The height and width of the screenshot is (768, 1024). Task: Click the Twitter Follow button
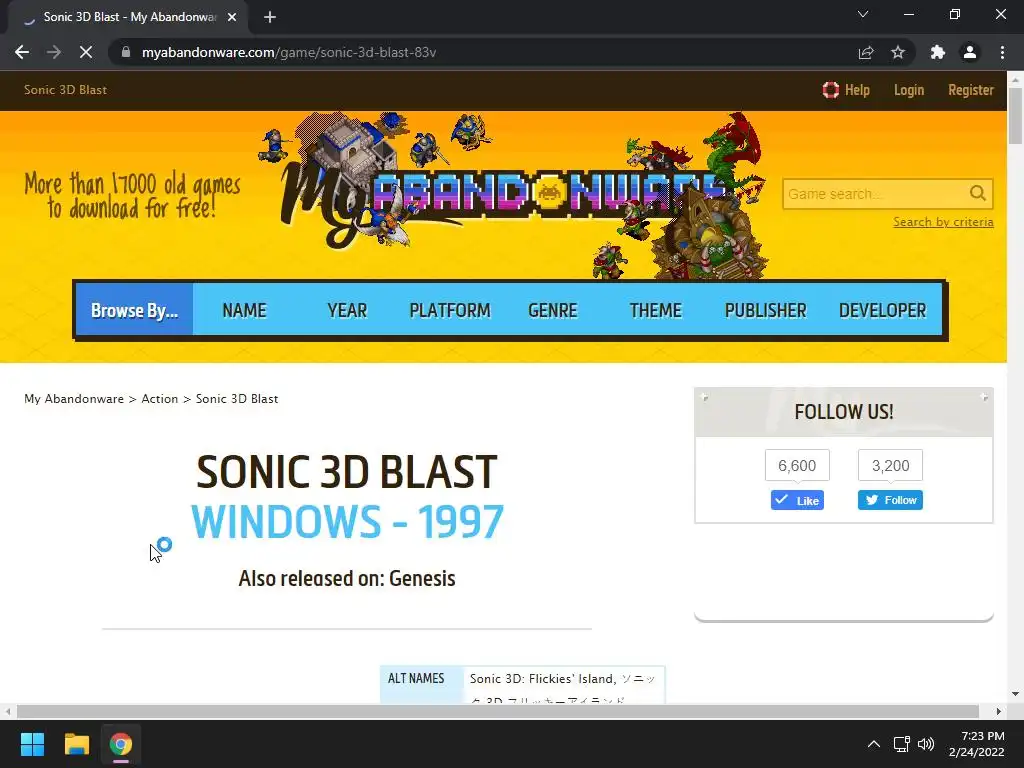pos(890,500)
